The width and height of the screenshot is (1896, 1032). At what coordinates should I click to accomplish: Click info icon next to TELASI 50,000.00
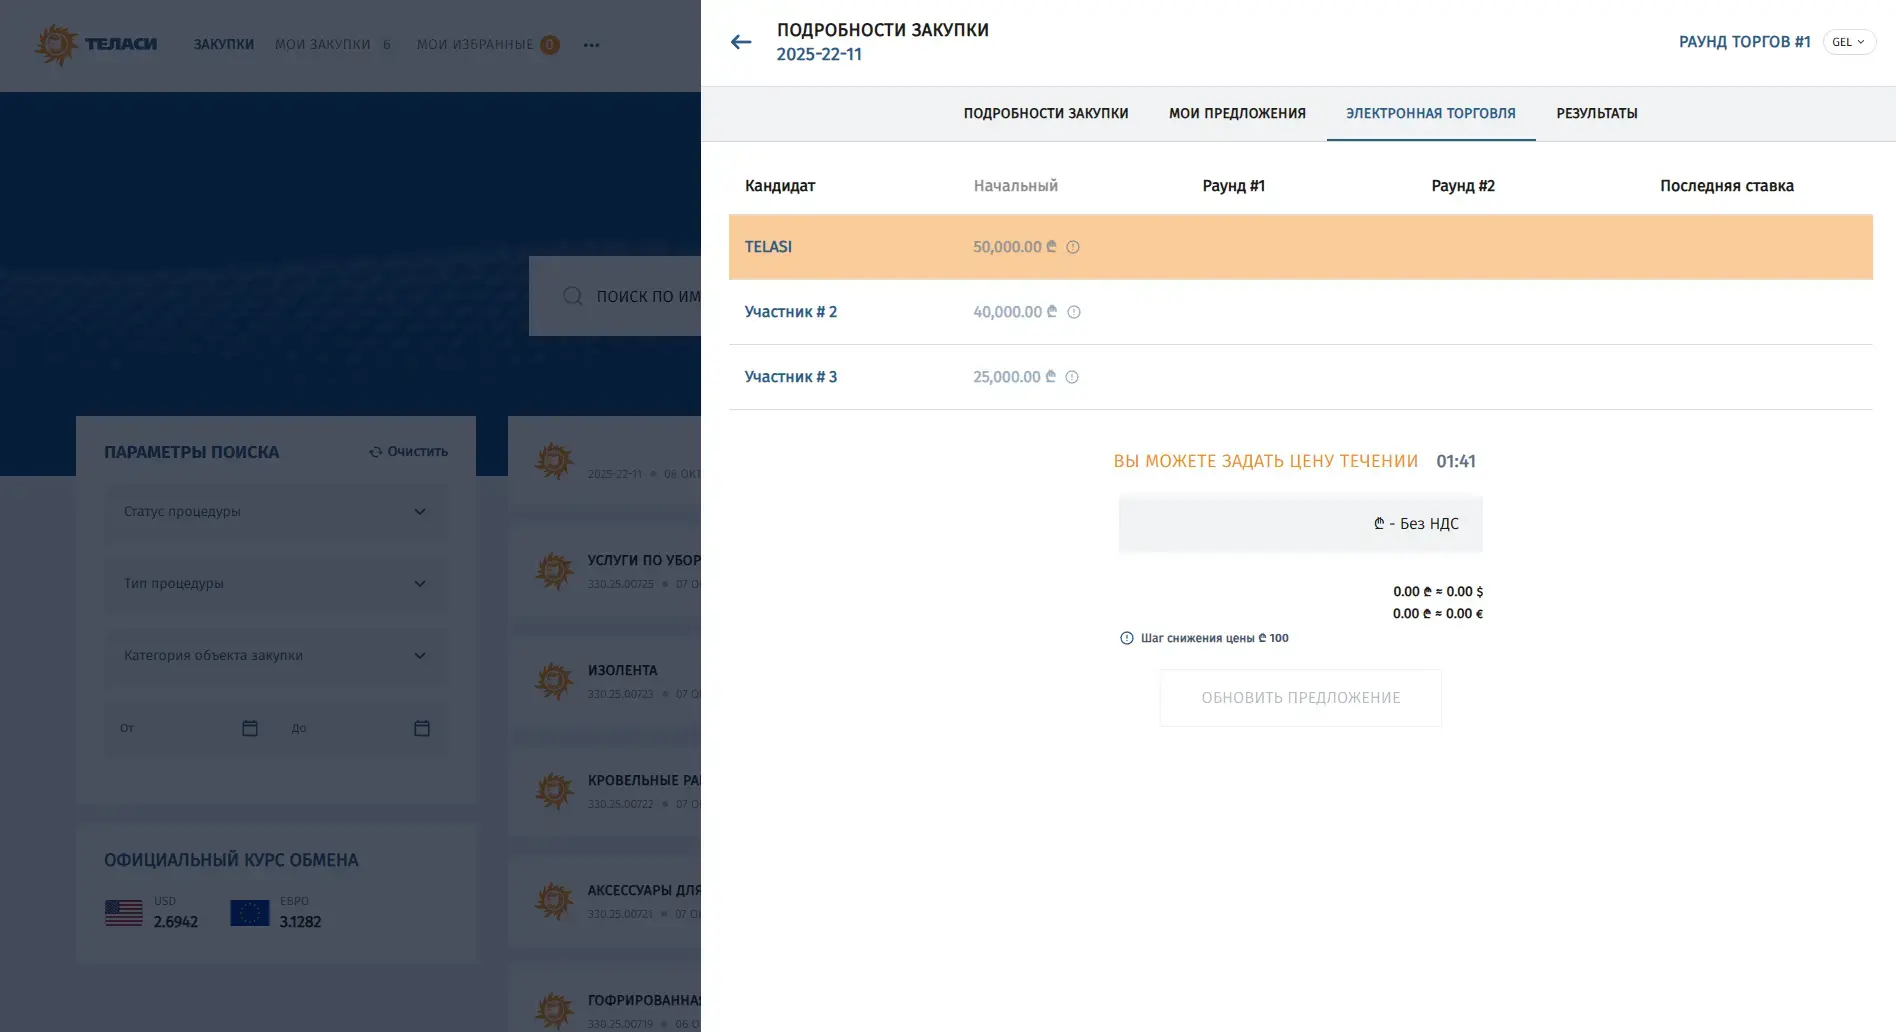[x=1073, y=247]
